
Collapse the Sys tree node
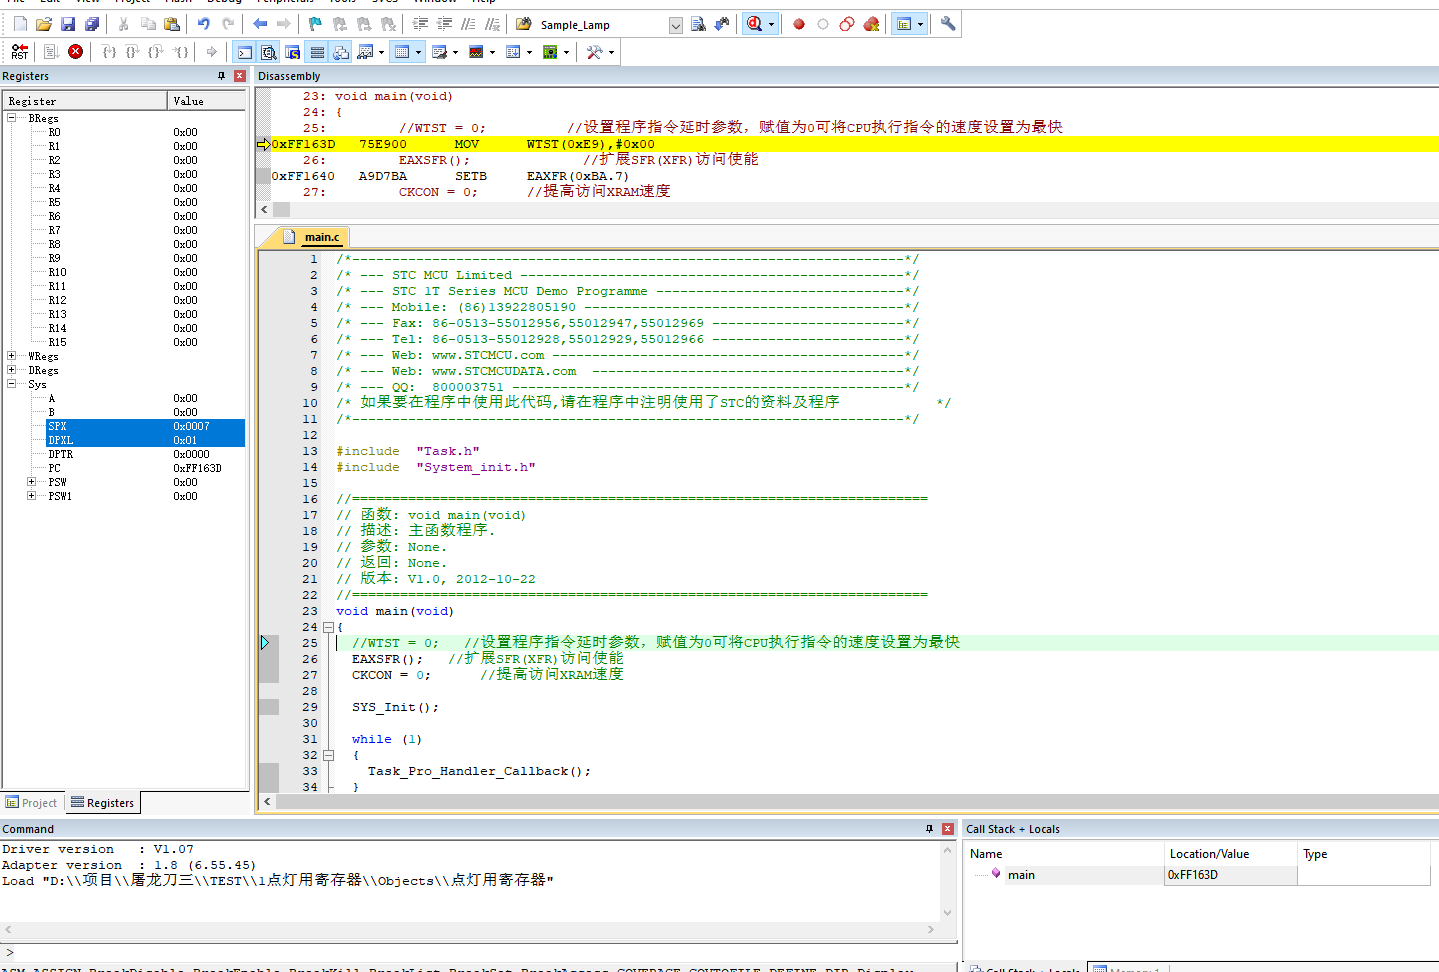[x=11, y=384]
